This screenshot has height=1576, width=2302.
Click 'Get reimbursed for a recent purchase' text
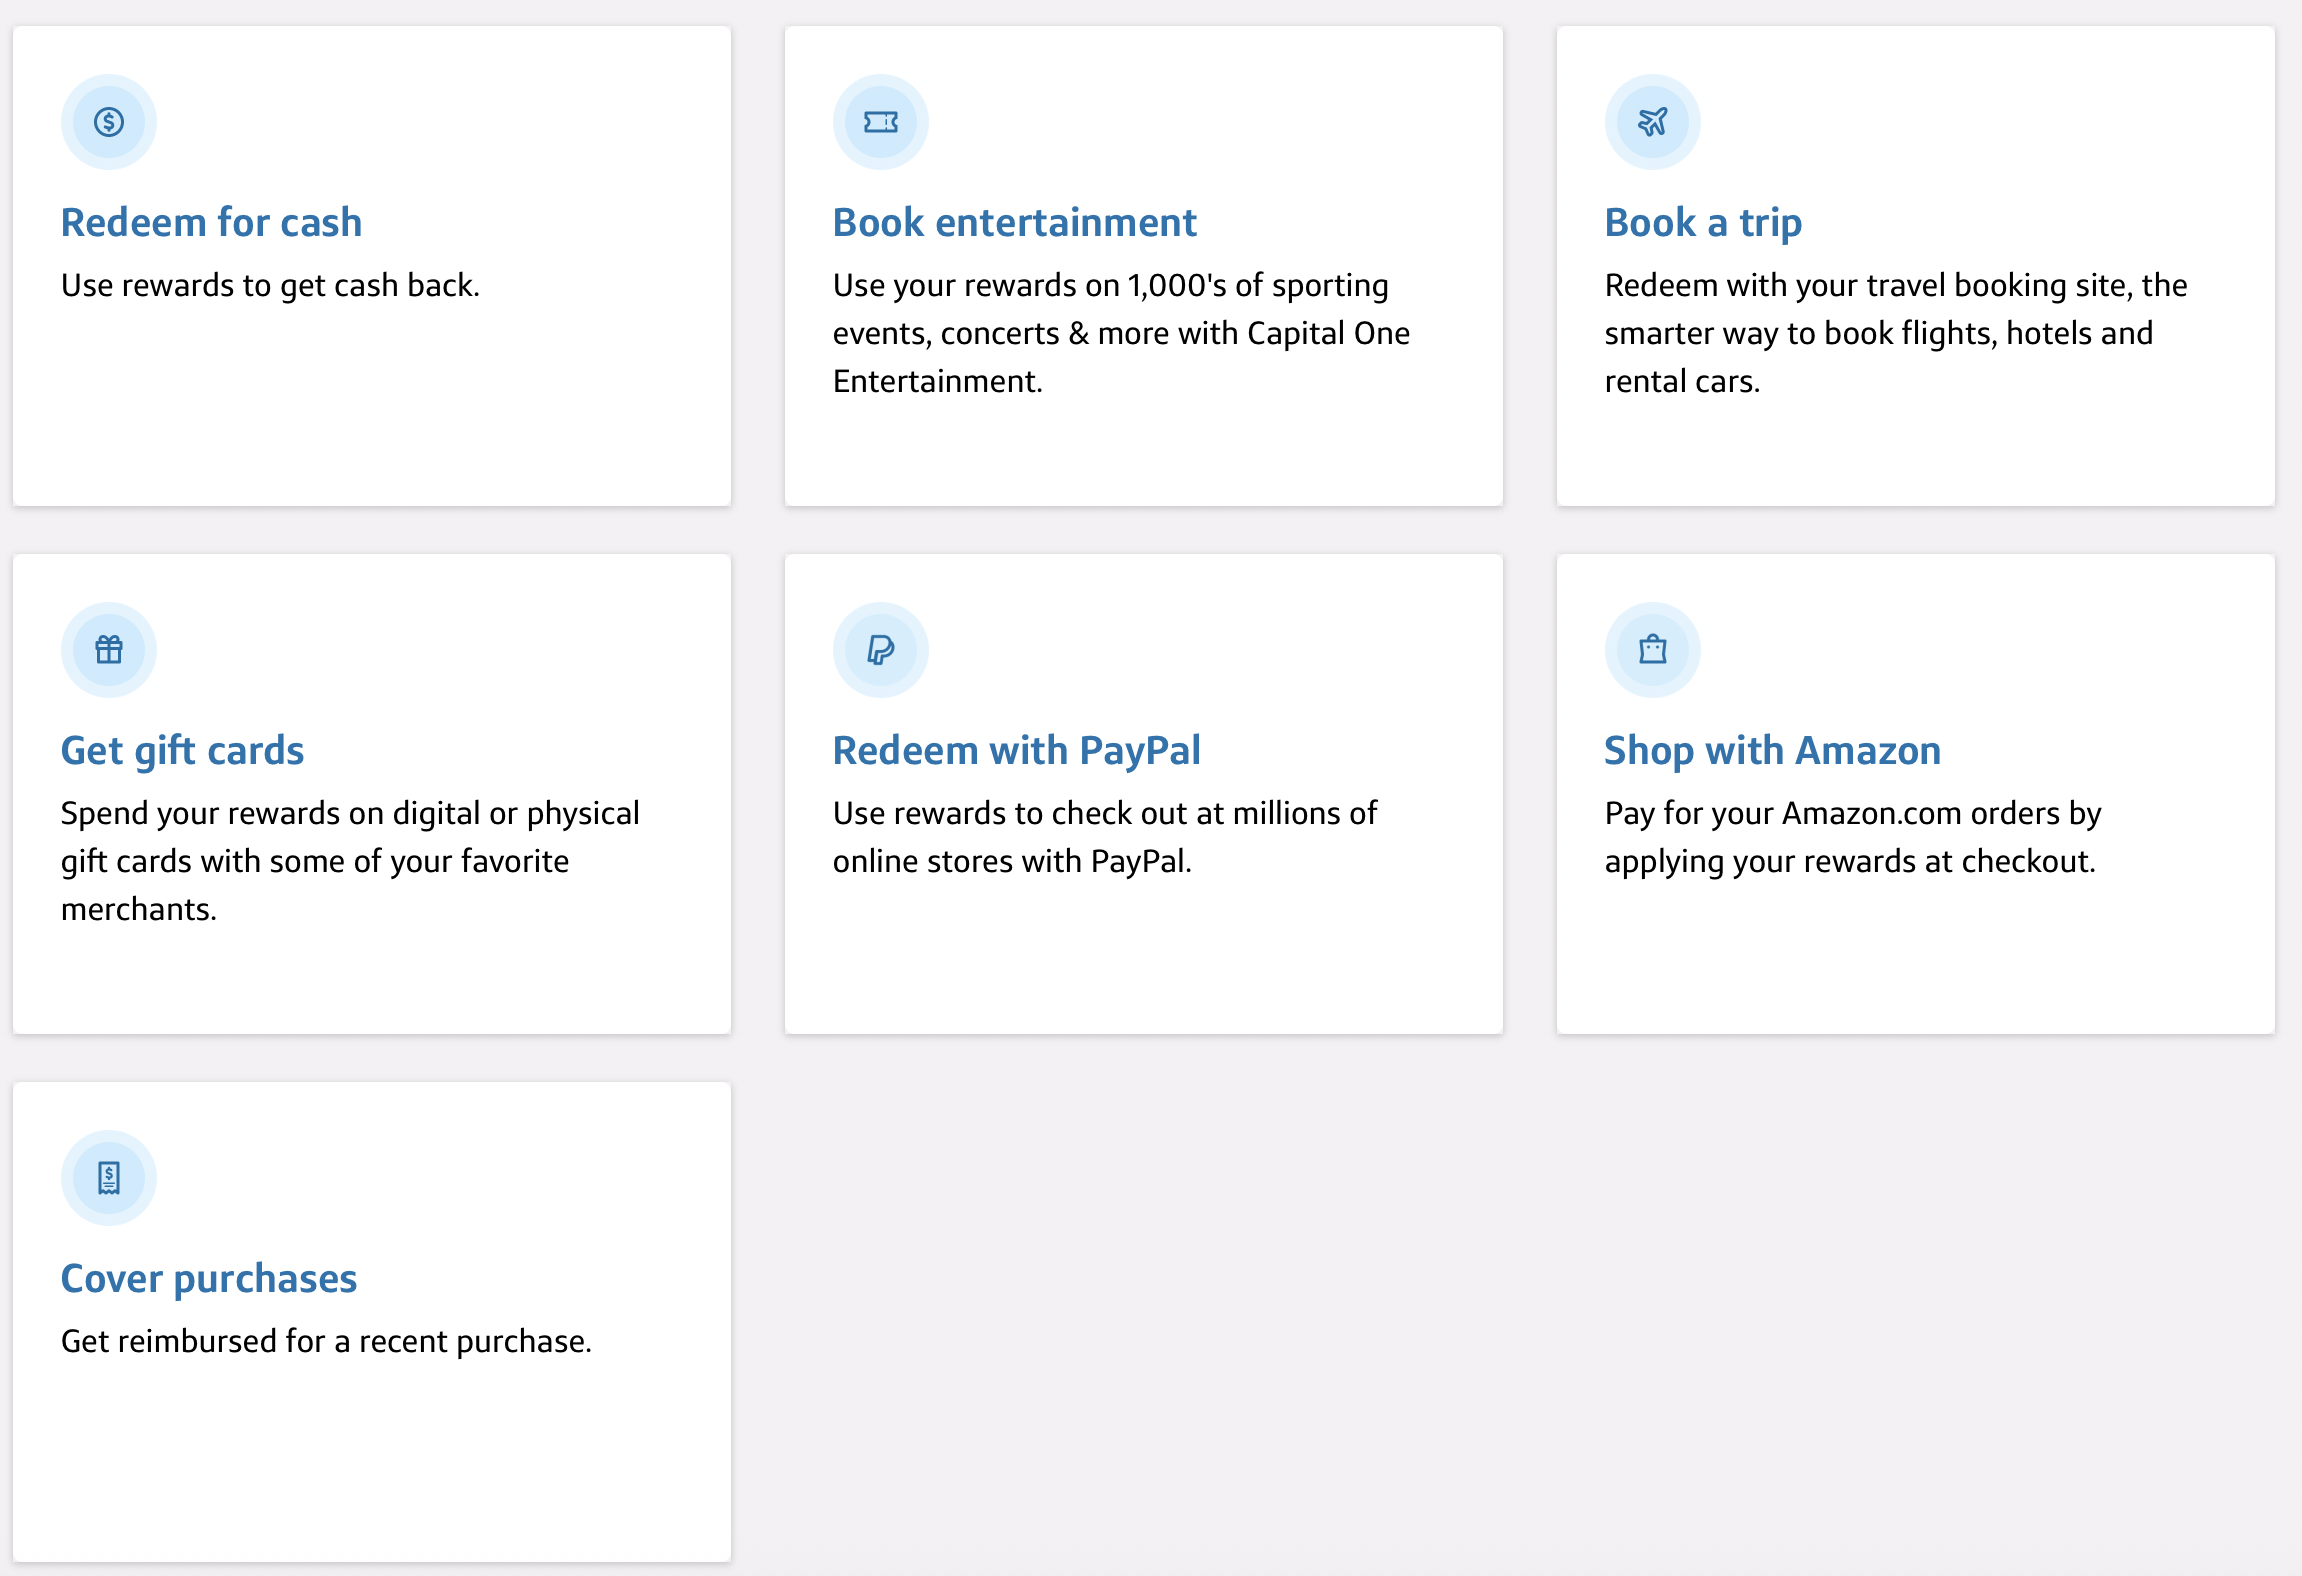[x=326, y=1342]
